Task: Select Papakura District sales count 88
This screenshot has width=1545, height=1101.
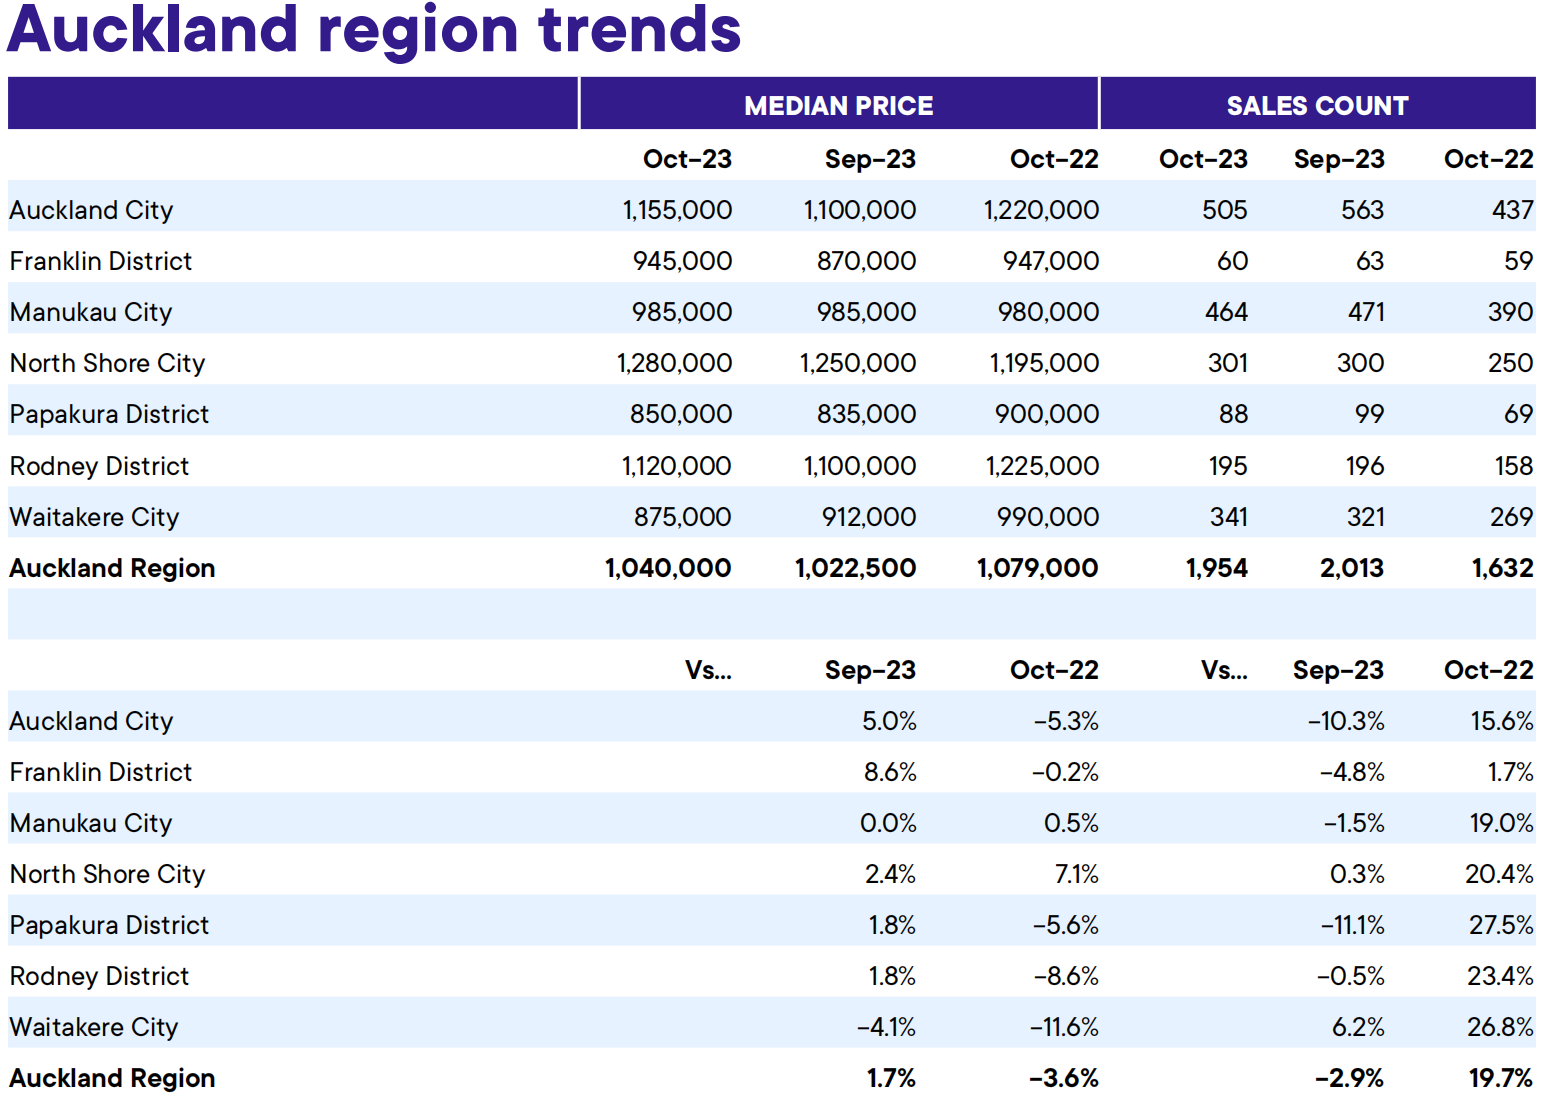Action: coord(1233,414)
